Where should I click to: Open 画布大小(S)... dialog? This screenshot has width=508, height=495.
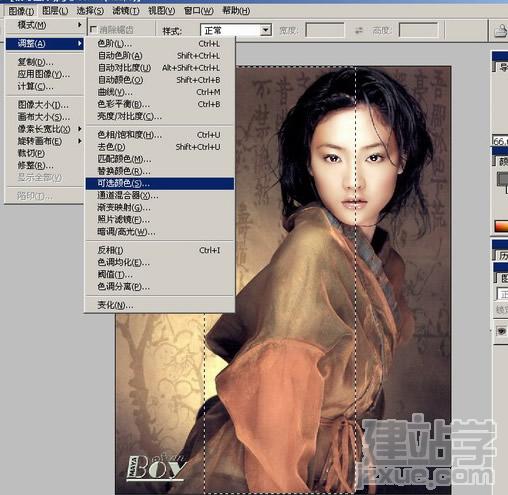click(44, 117)
